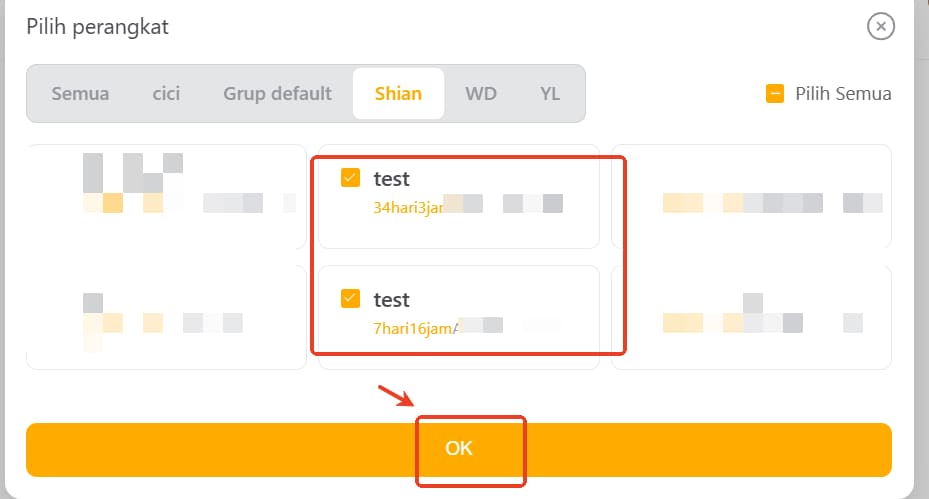The image size is (929, 499).
Task: Uncheck the test device with 34hari3jam
Action: point(351,178)
